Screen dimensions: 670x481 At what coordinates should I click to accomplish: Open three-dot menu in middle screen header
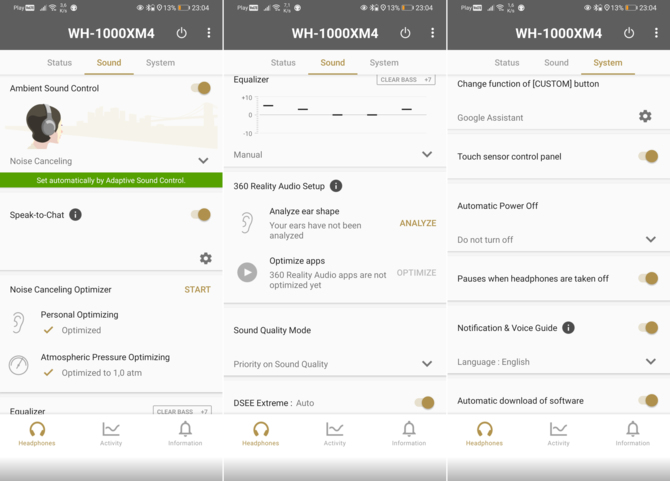click(432, 33)
